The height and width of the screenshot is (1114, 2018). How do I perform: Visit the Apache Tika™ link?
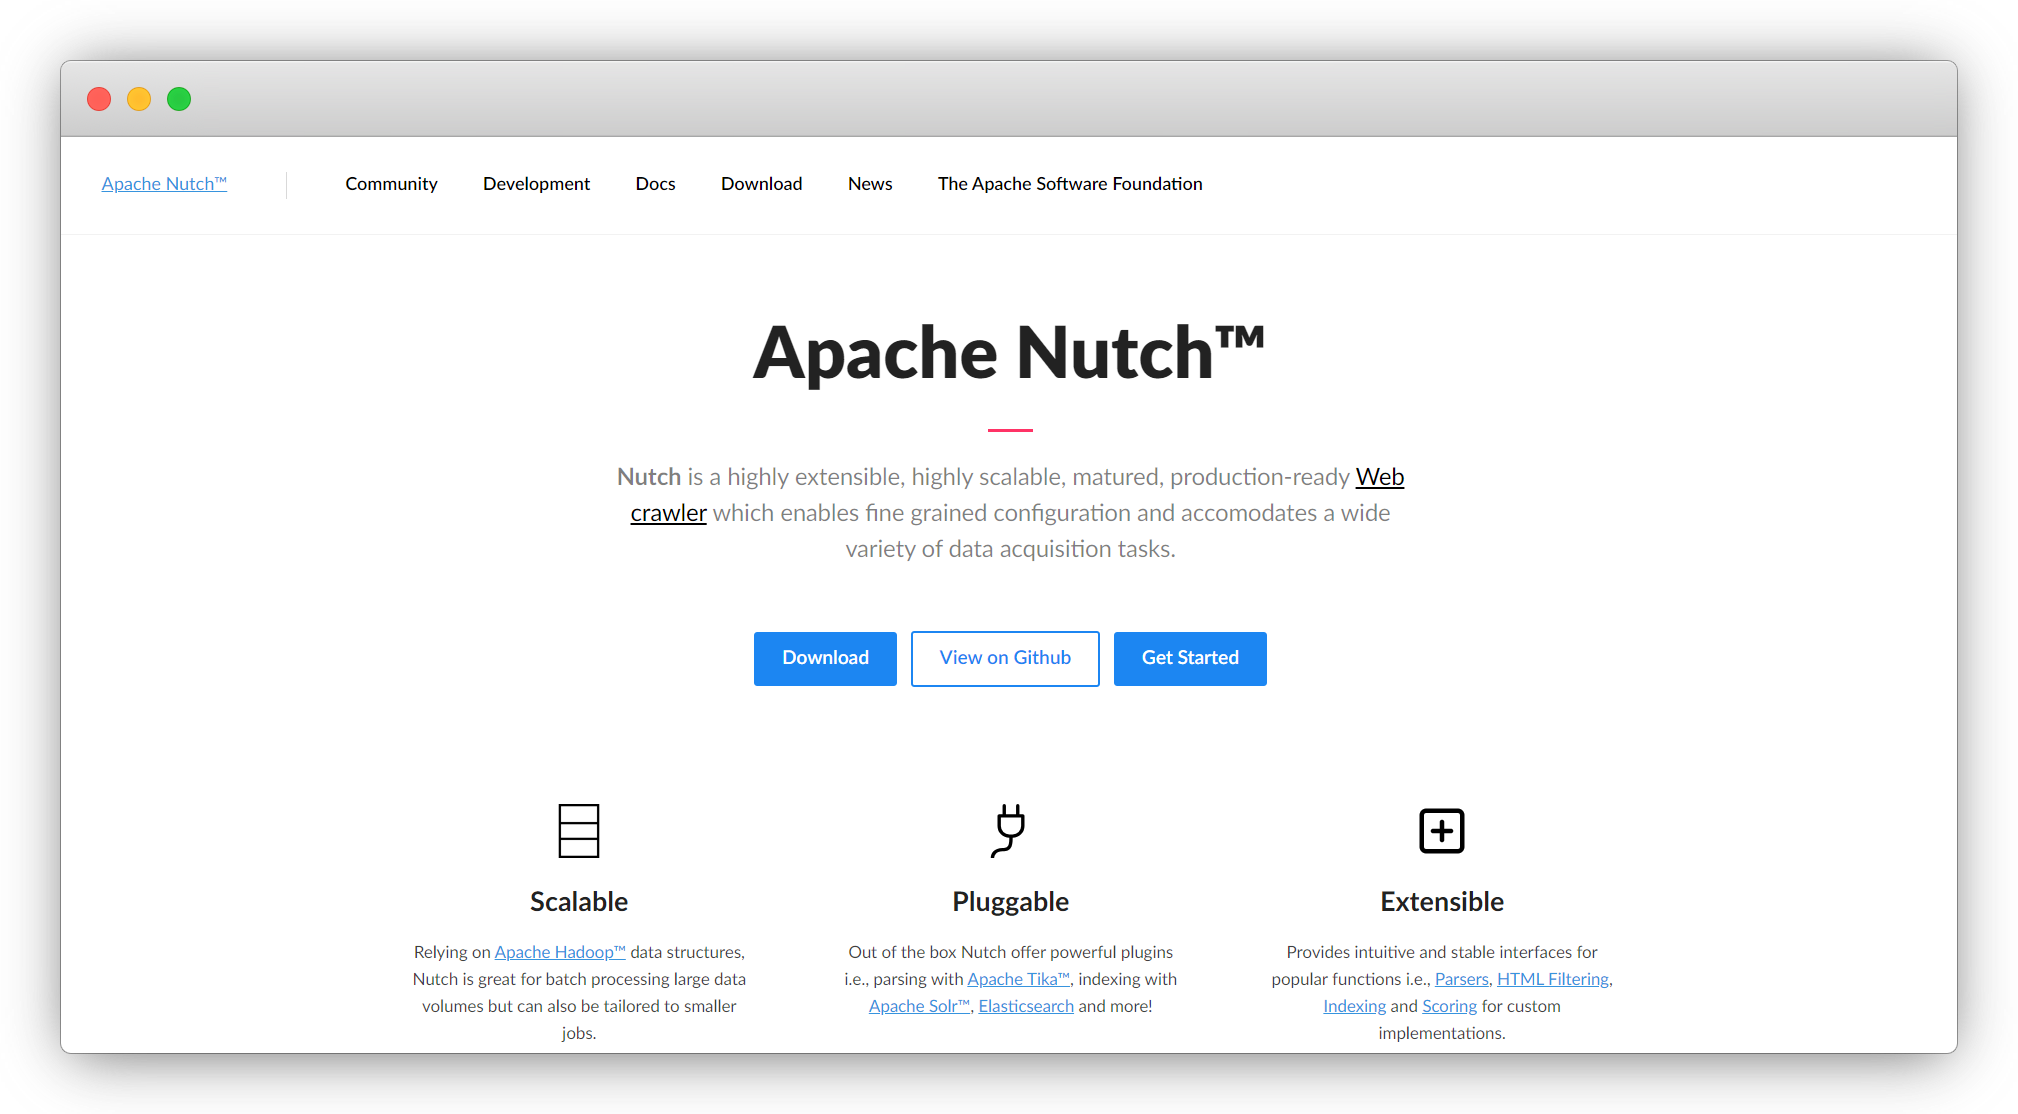1018,979
